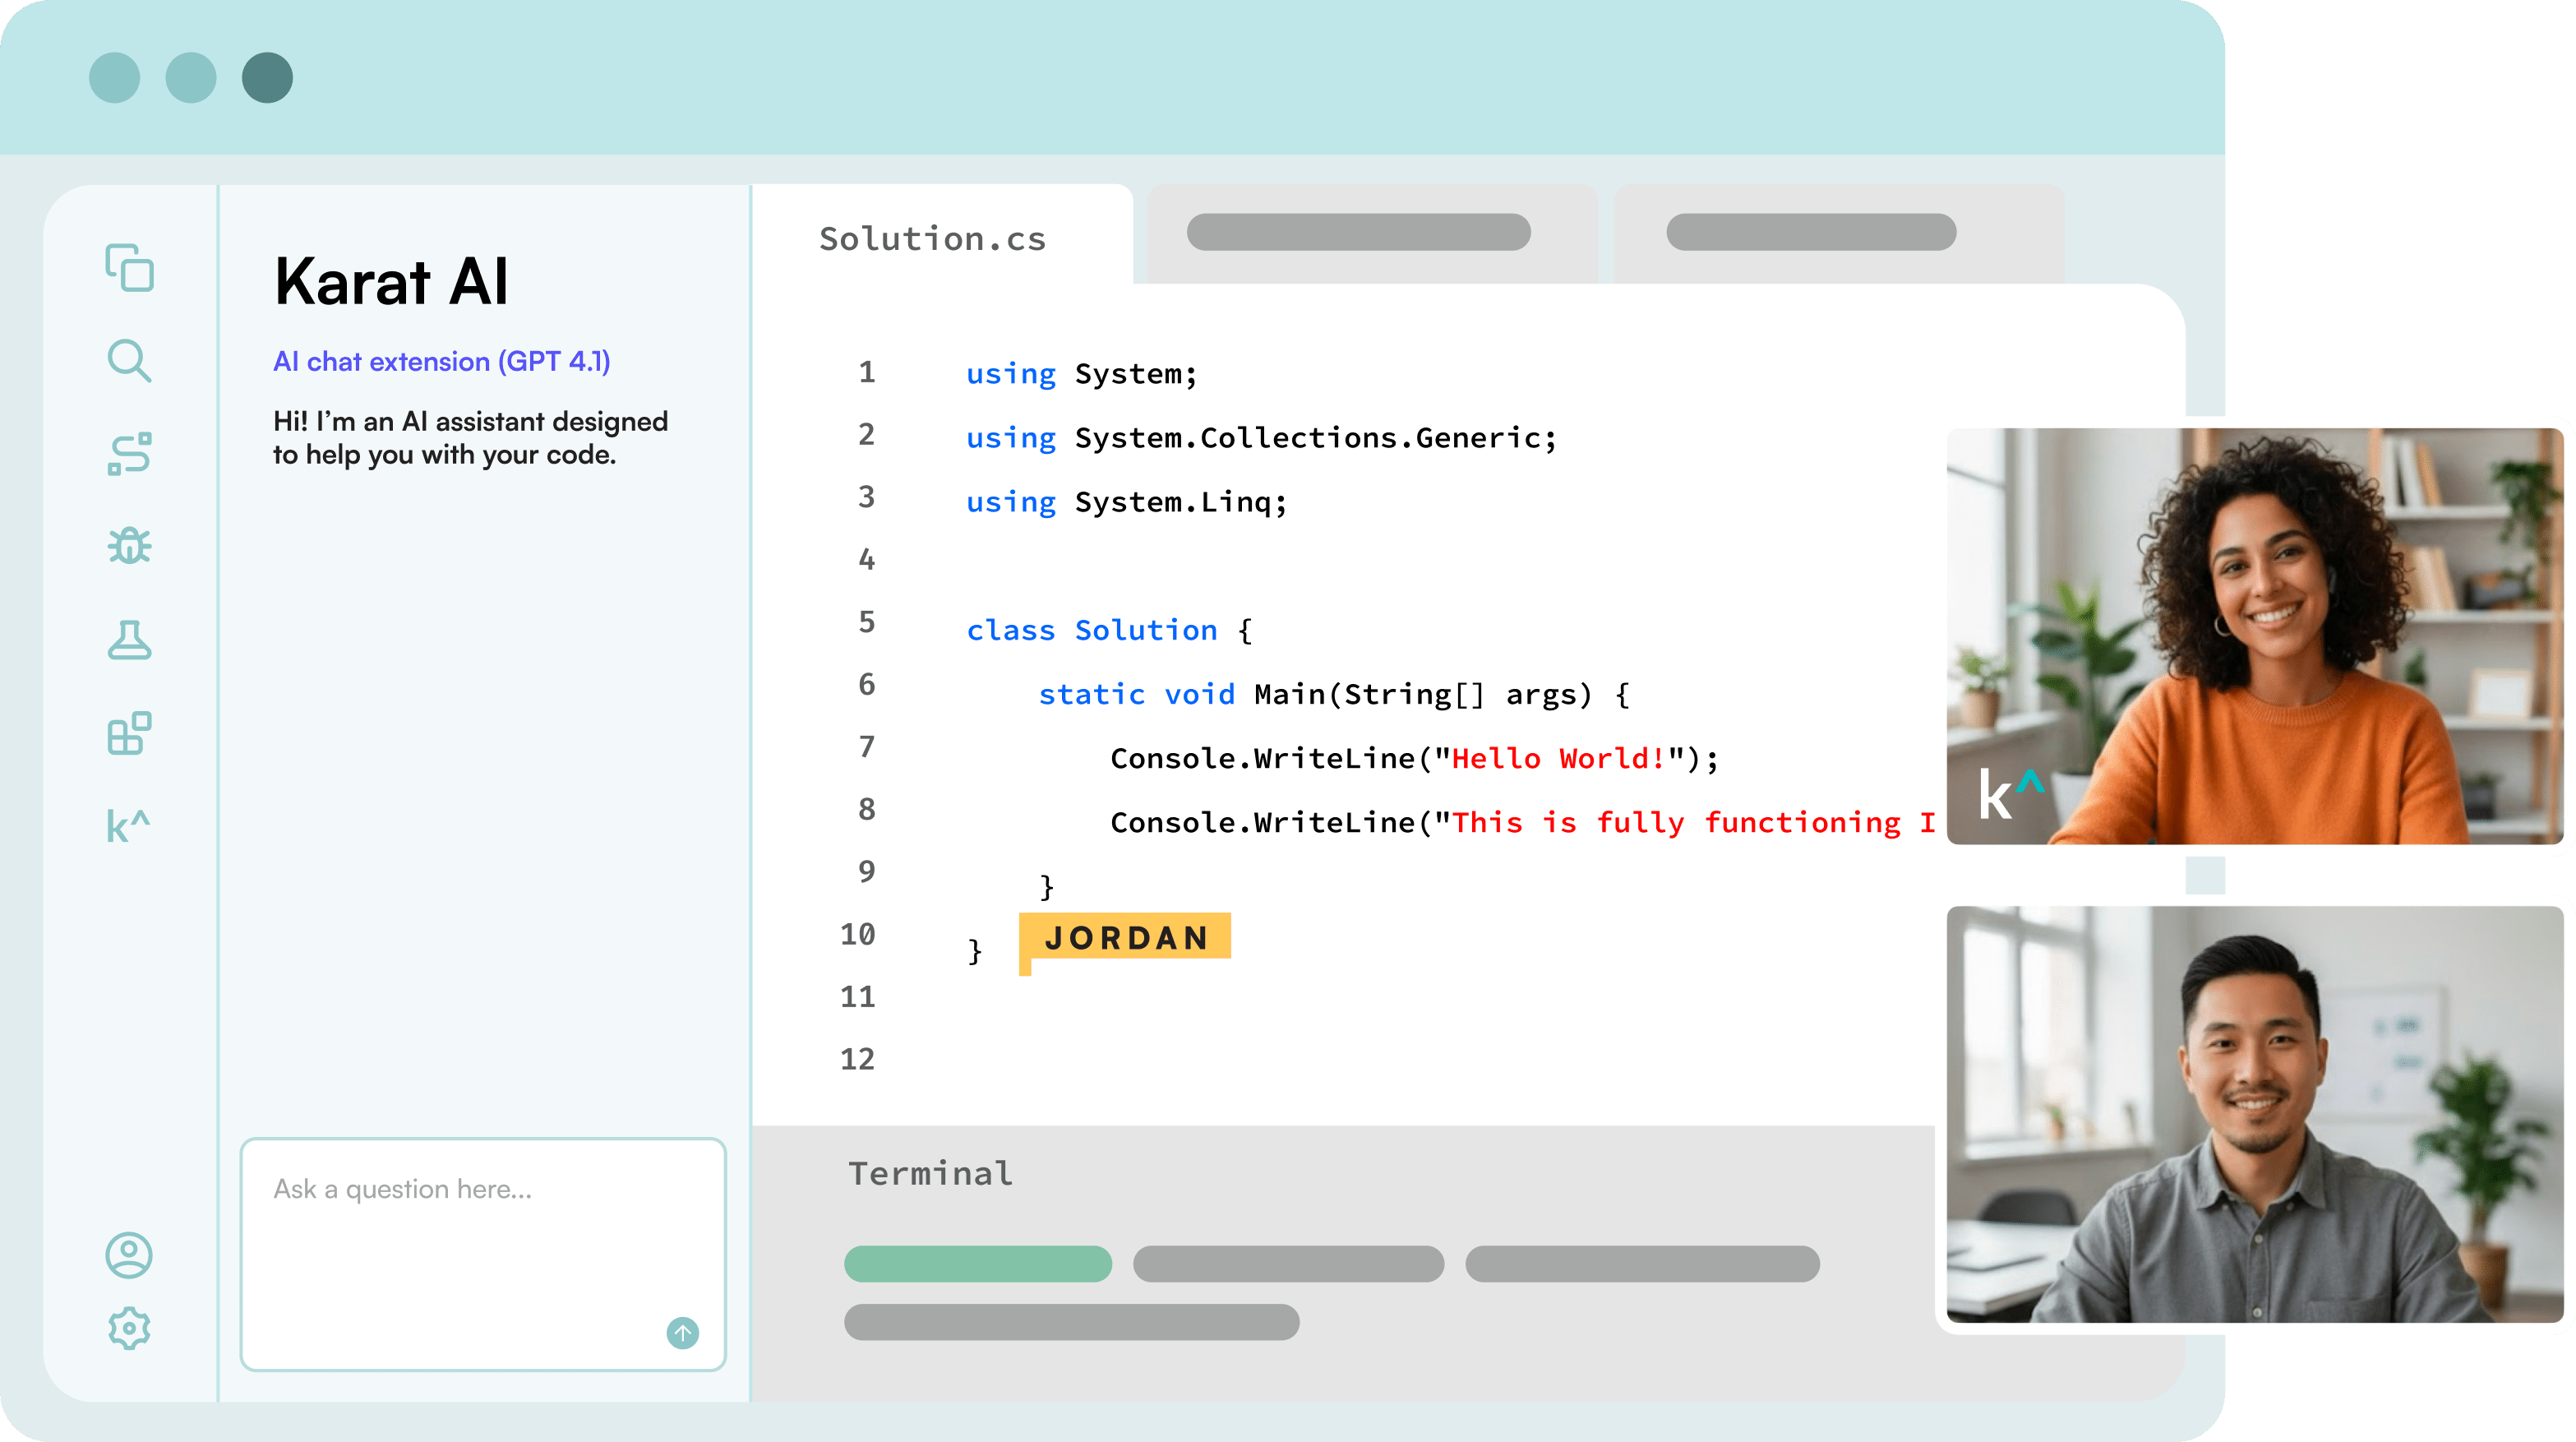Image resolution: width=2576 pixels, height=1442 pixels.
Task: Select the second editor tab placeholder
Action: coord(1358,232)
